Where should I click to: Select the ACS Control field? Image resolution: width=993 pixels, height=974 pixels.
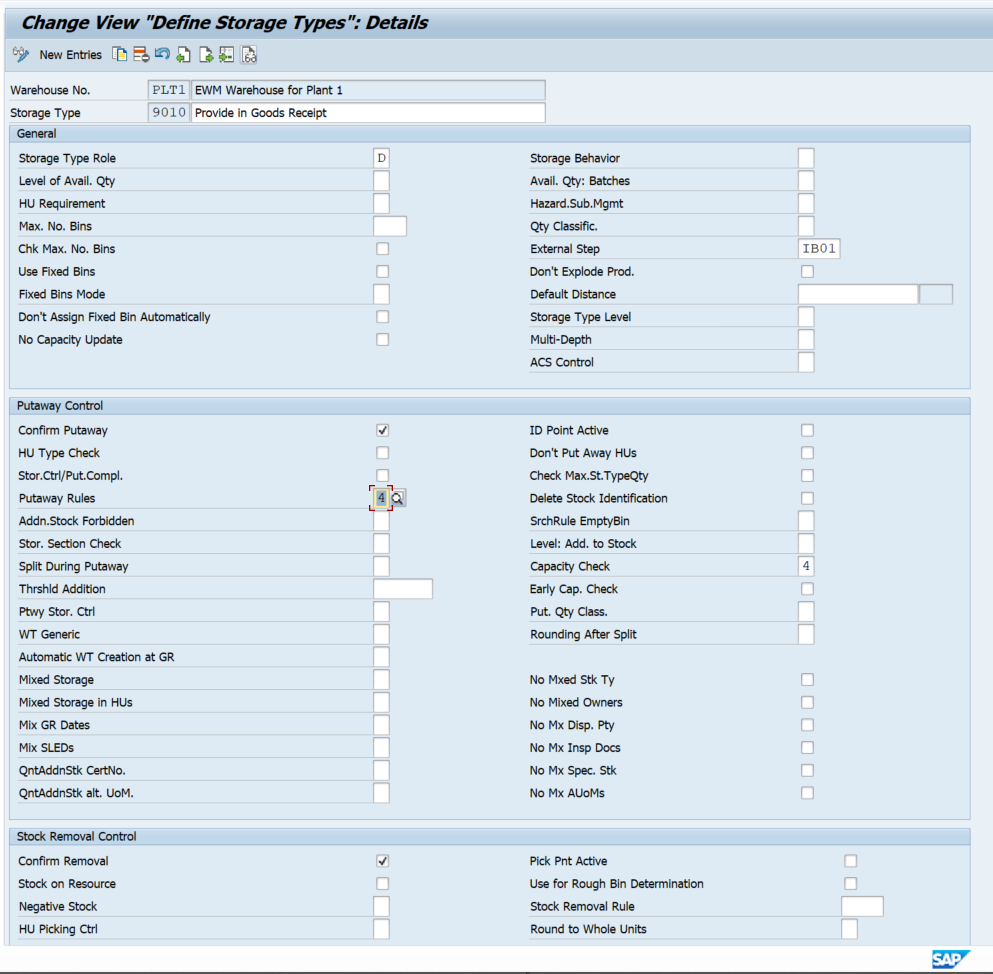pos(806,362)
